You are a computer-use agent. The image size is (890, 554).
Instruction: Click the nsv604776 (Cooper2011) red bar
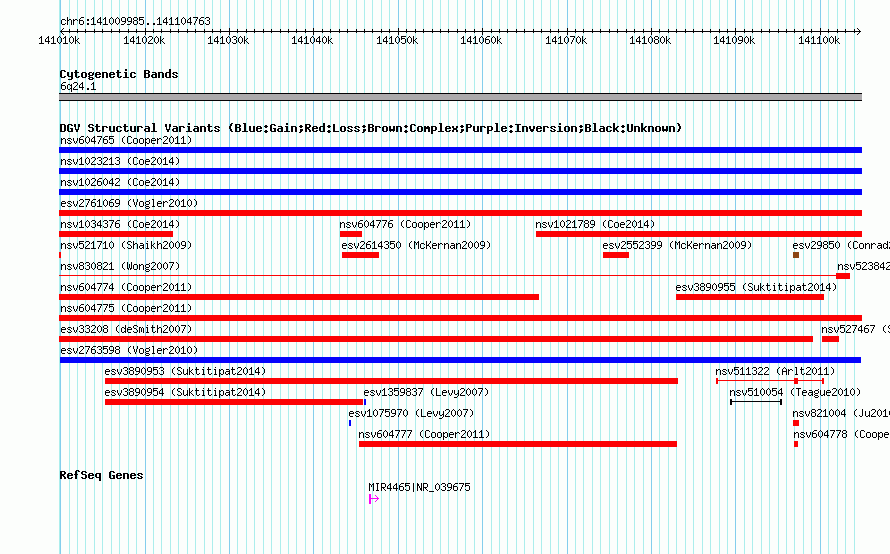click(x=351, y=234)
